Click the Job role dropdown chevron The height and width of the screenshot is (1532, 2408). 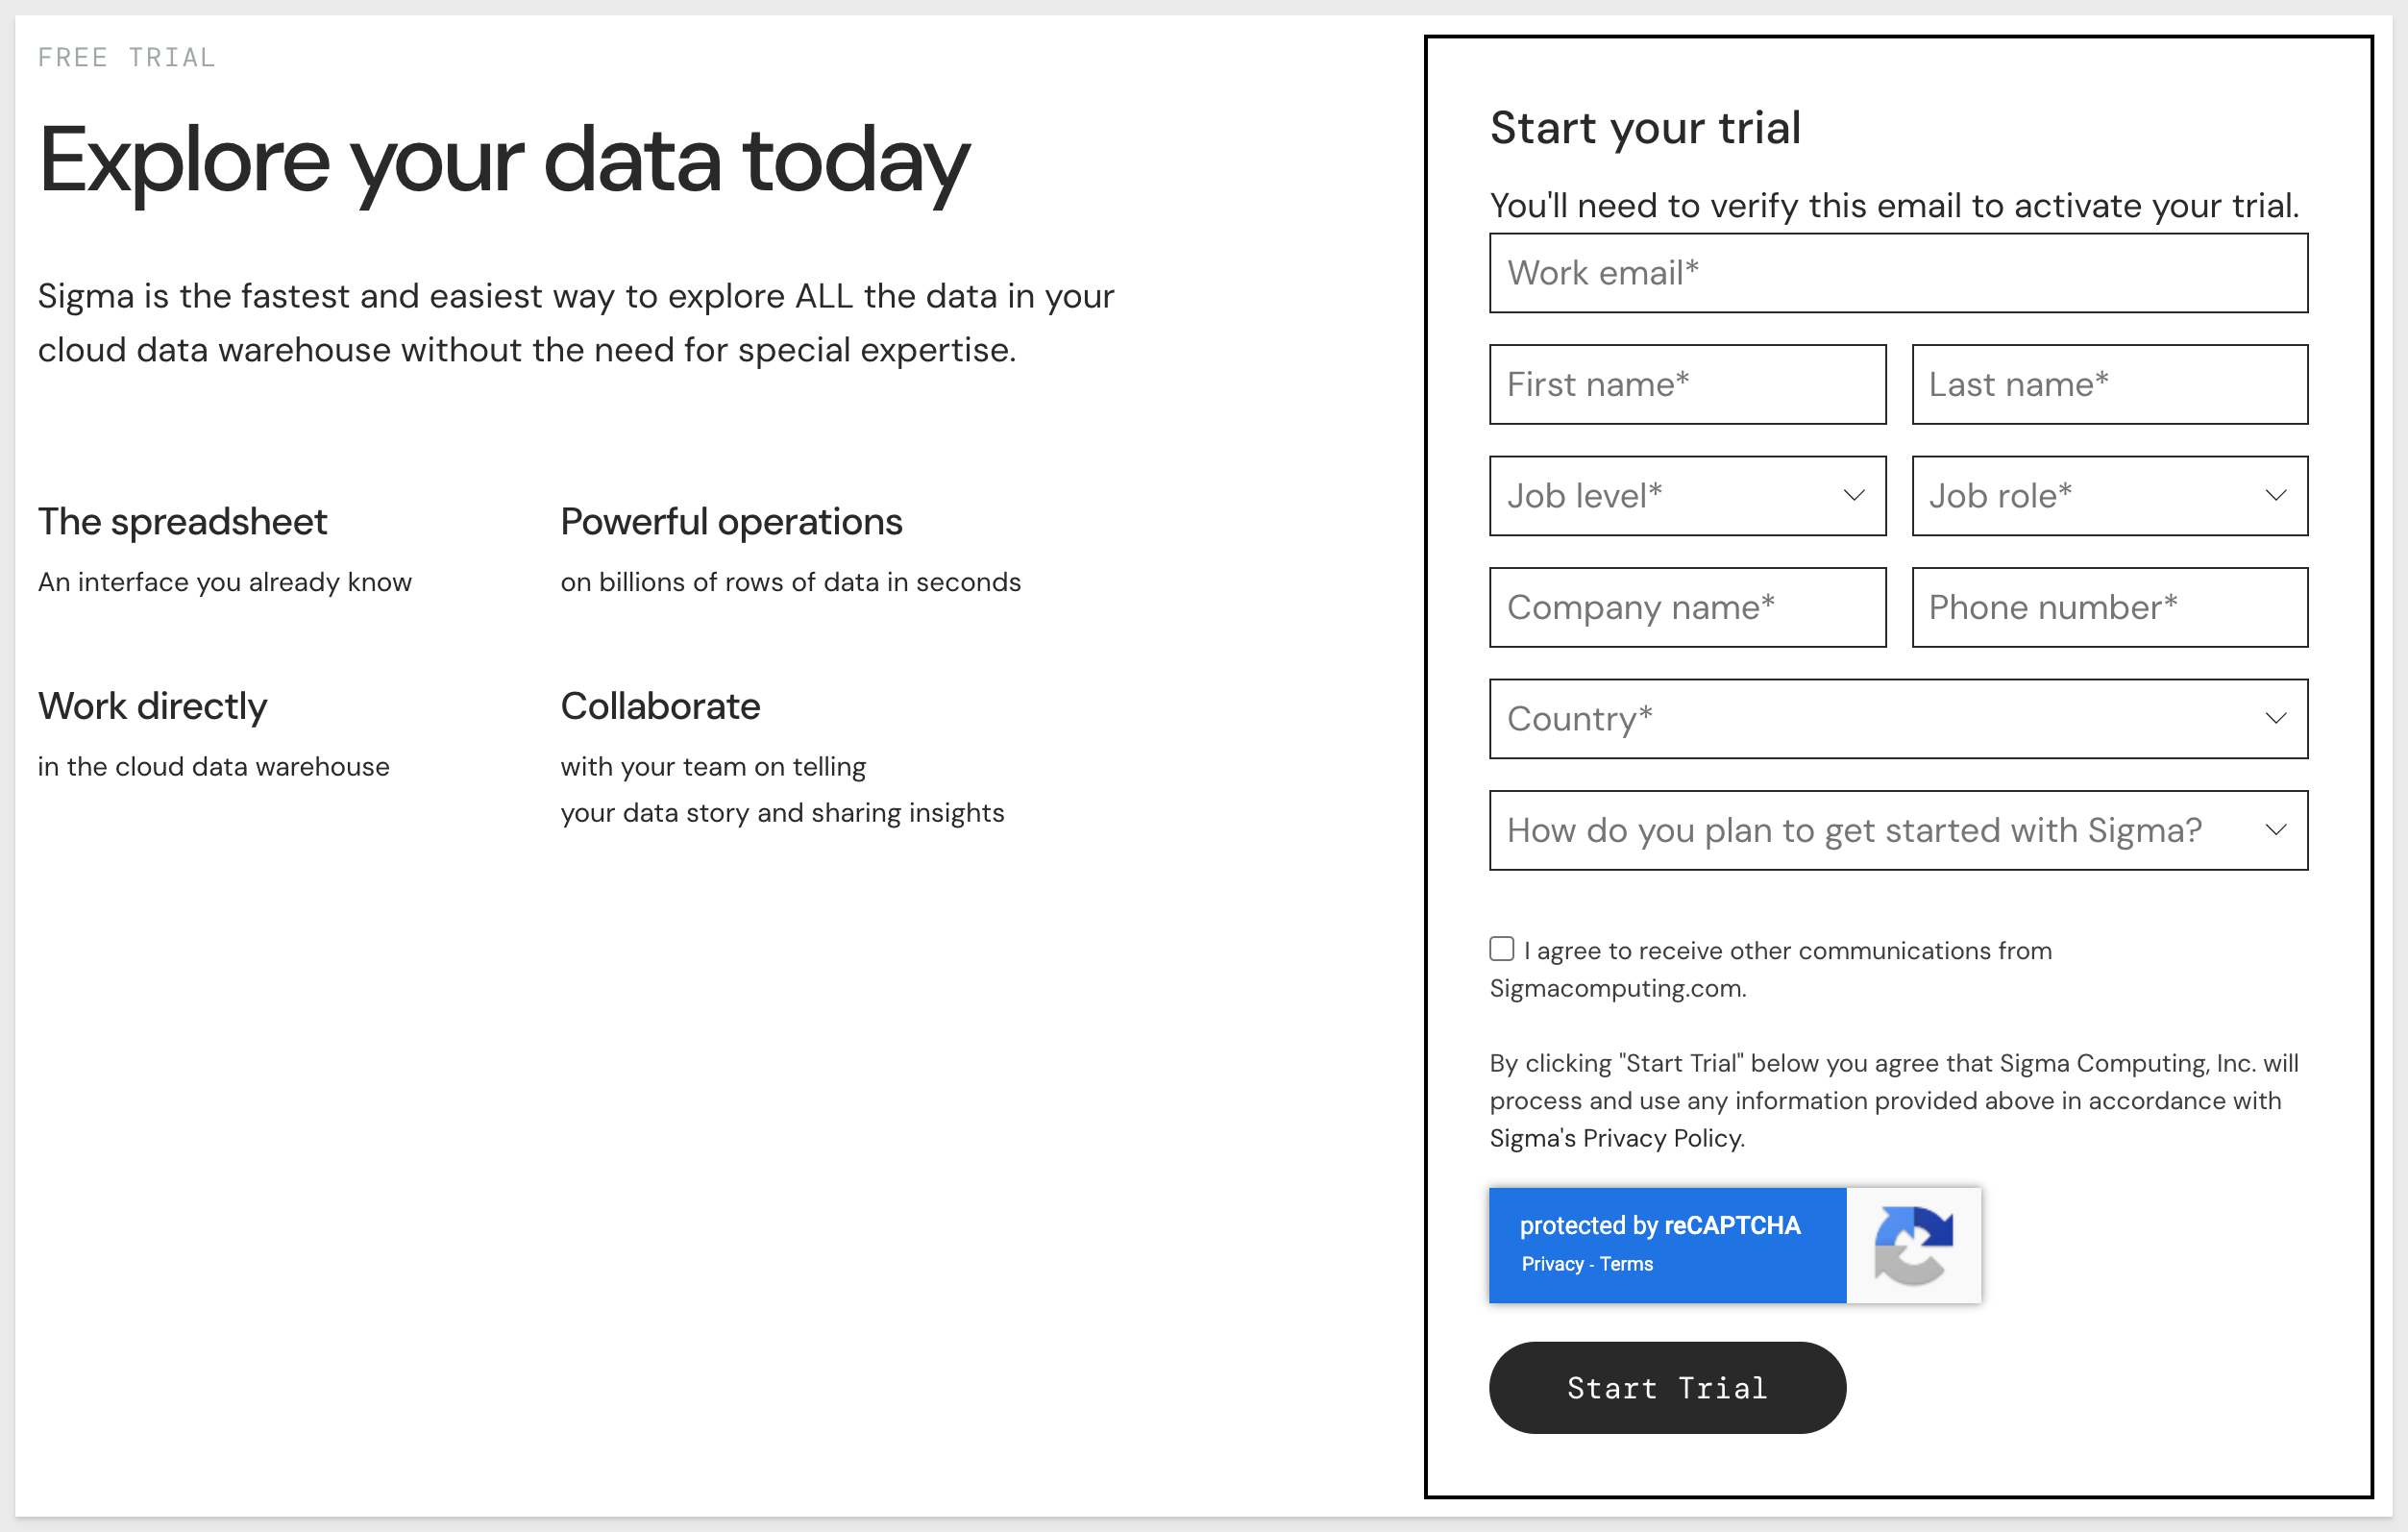tap(2276, 496)
